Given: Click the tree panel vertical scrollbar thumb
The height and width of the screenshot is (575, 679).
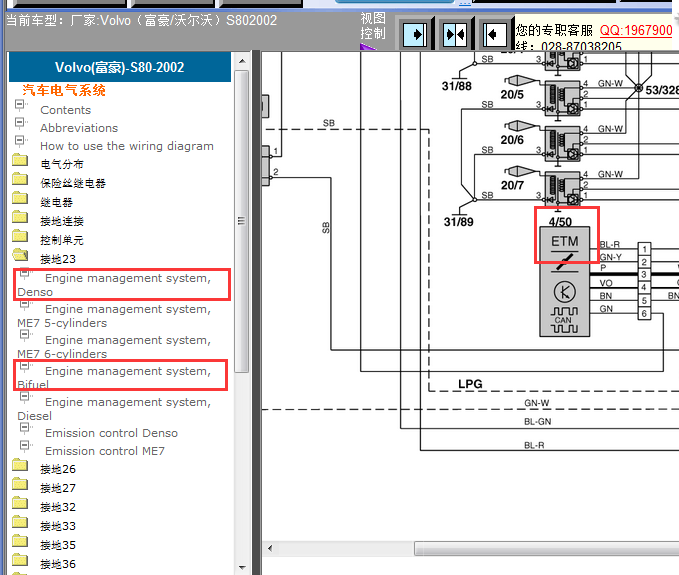Looking at the screenshot, I should pos(242,221).
